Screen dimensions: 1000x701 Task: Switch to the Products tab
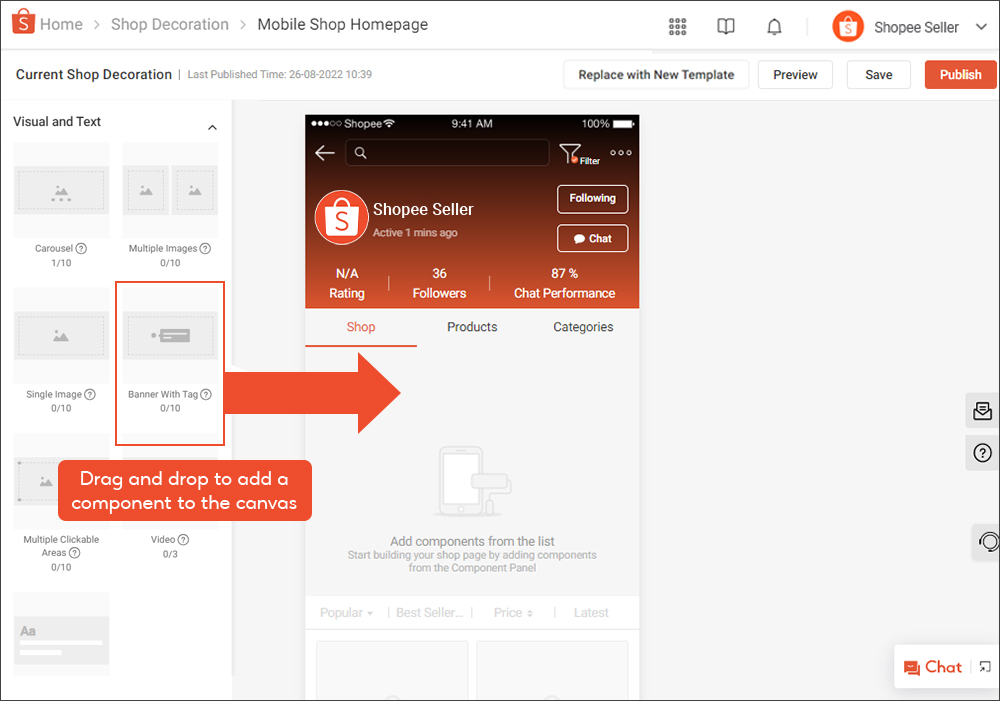click(472, 327)
